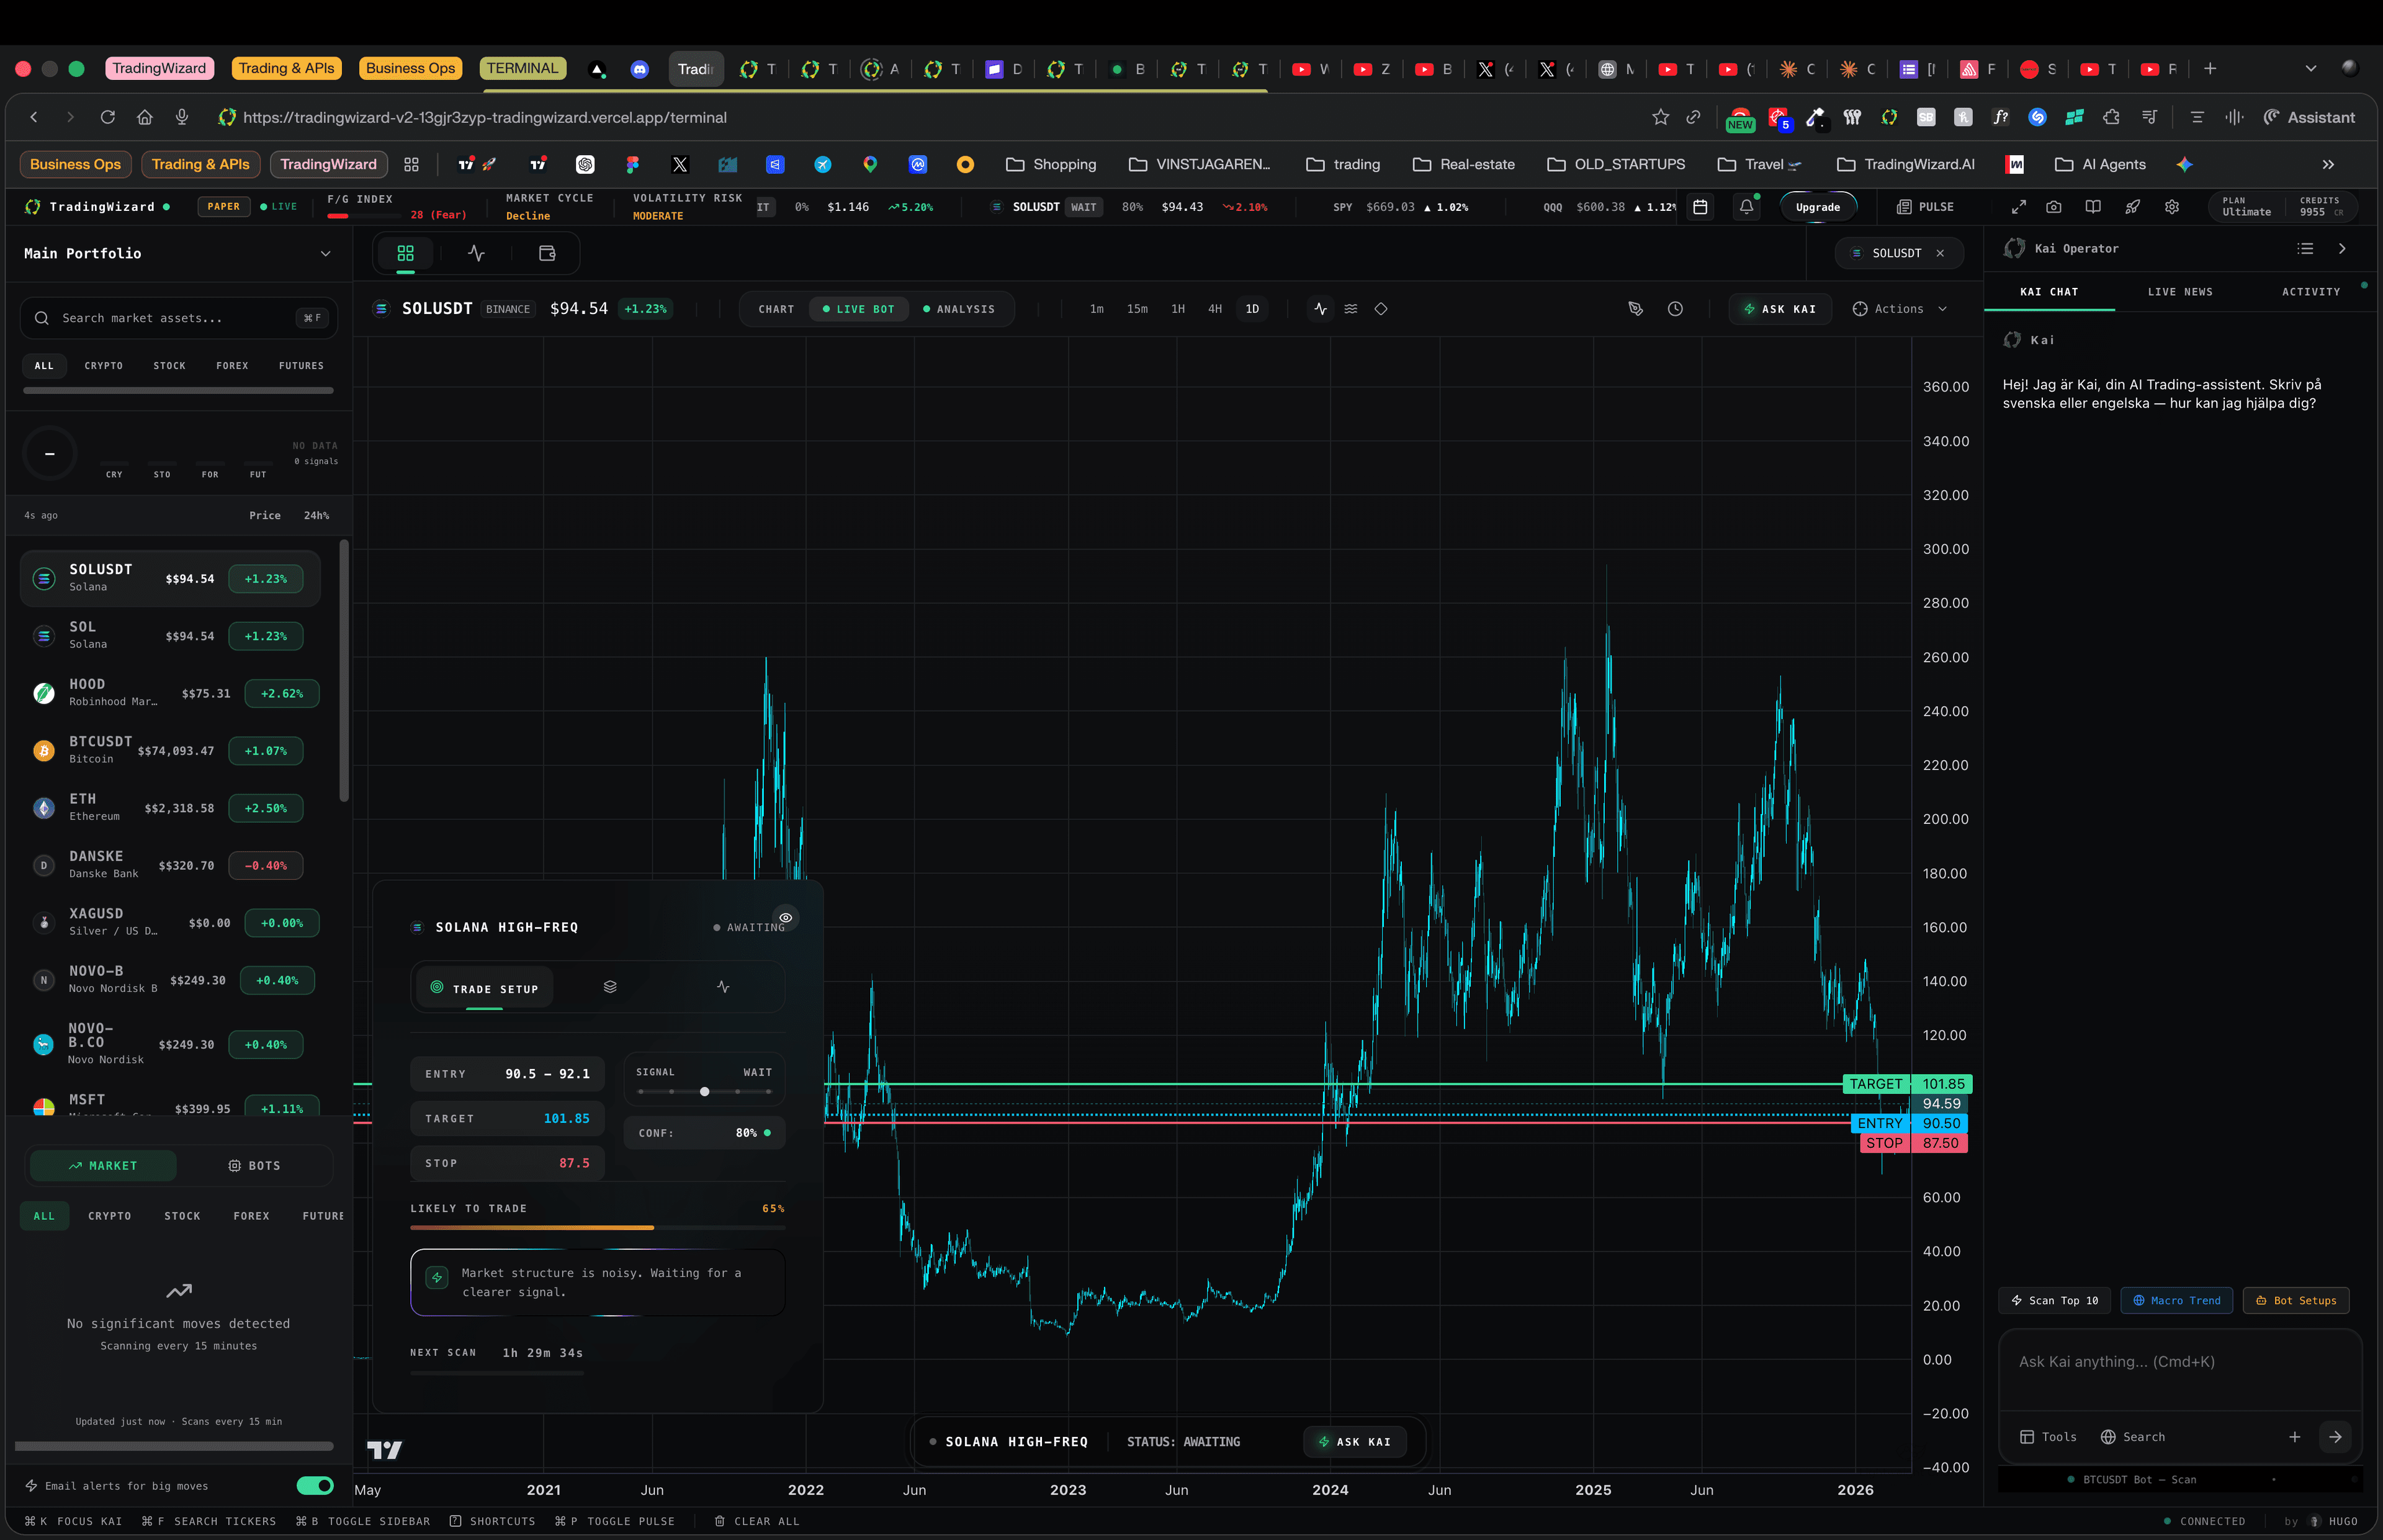Toggle Email alerts for big moves
The width and height of the screenshot is (2383, 1540).
[315, 1486]
